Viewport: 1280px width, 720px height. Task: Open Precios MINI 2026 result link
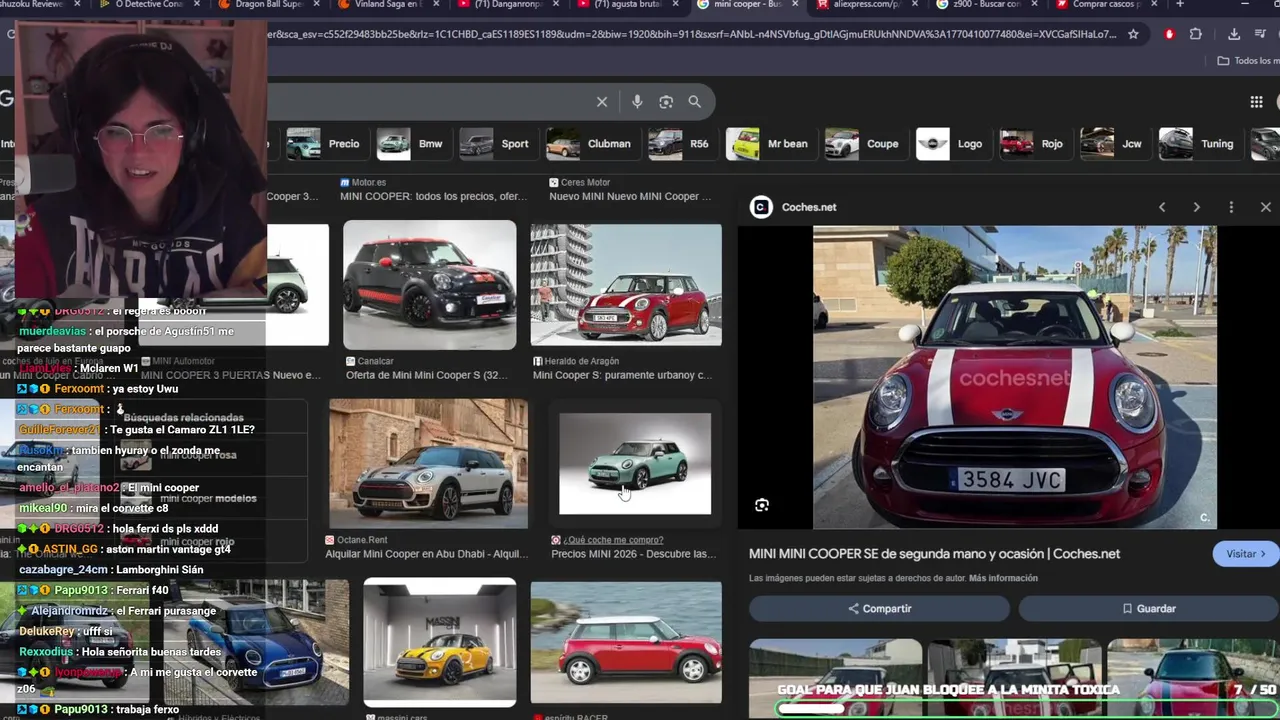pyautogui.click(x=634, y=554)
